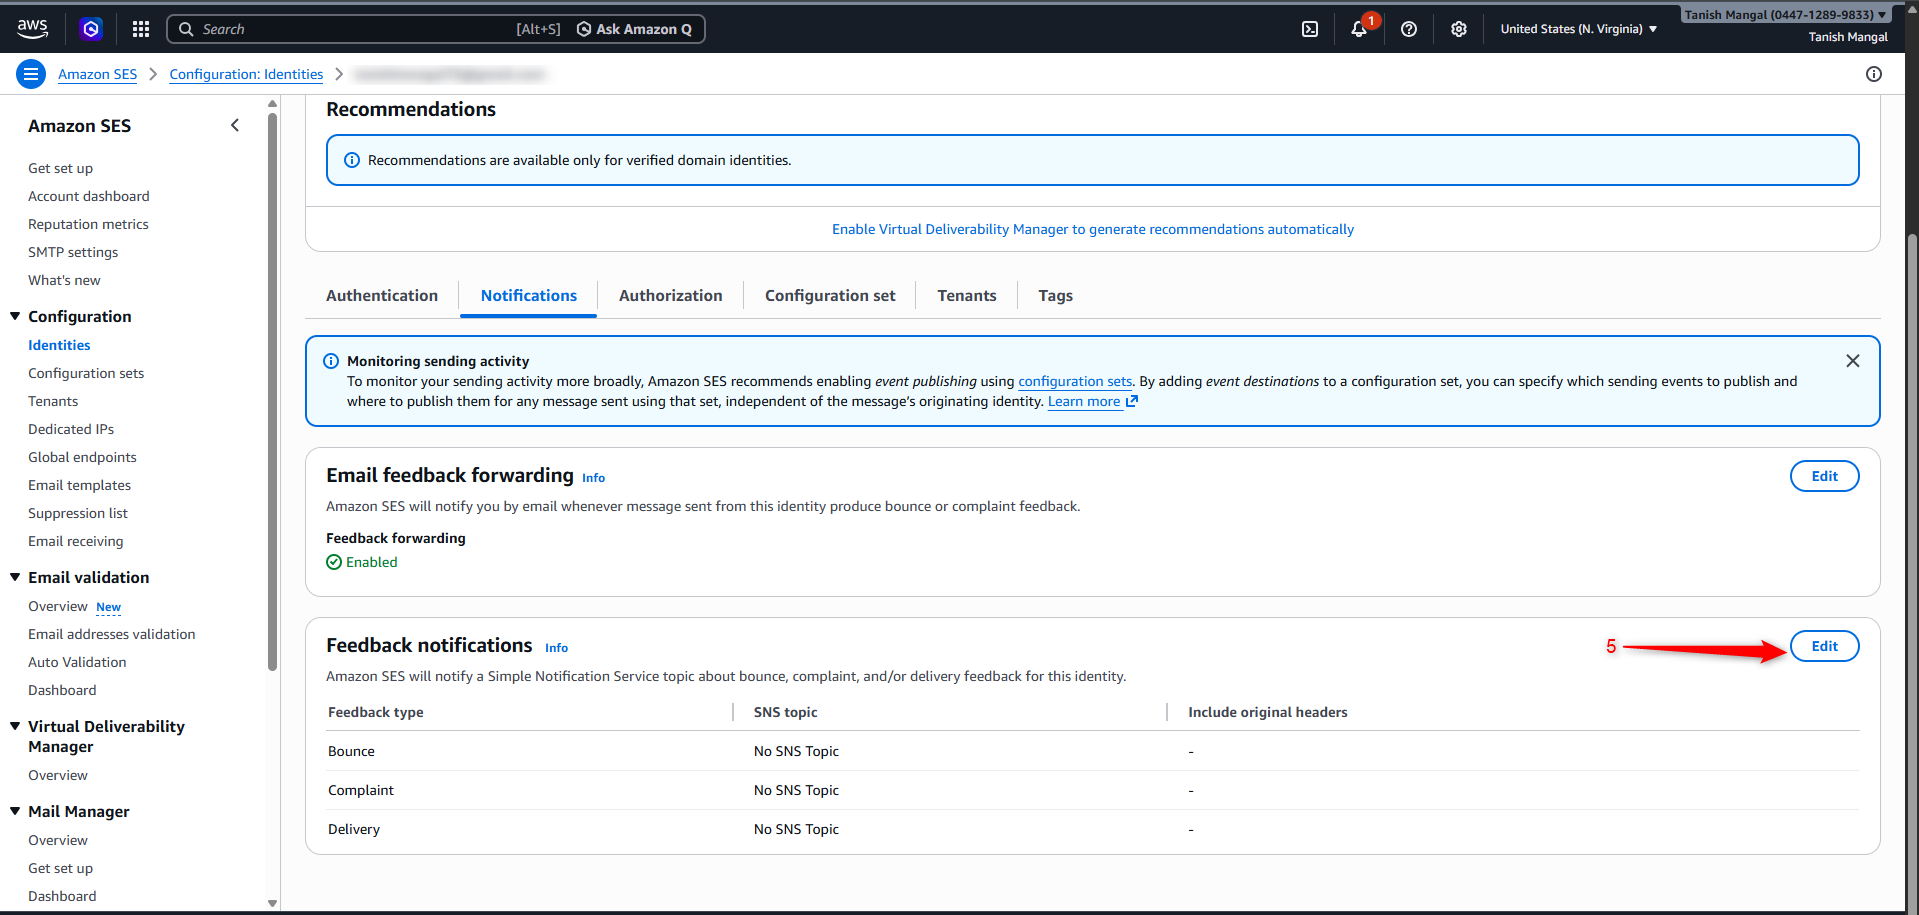Collapse the Mail Manager sidebar section
1919x915 pixels.
[x=15, y=811]
